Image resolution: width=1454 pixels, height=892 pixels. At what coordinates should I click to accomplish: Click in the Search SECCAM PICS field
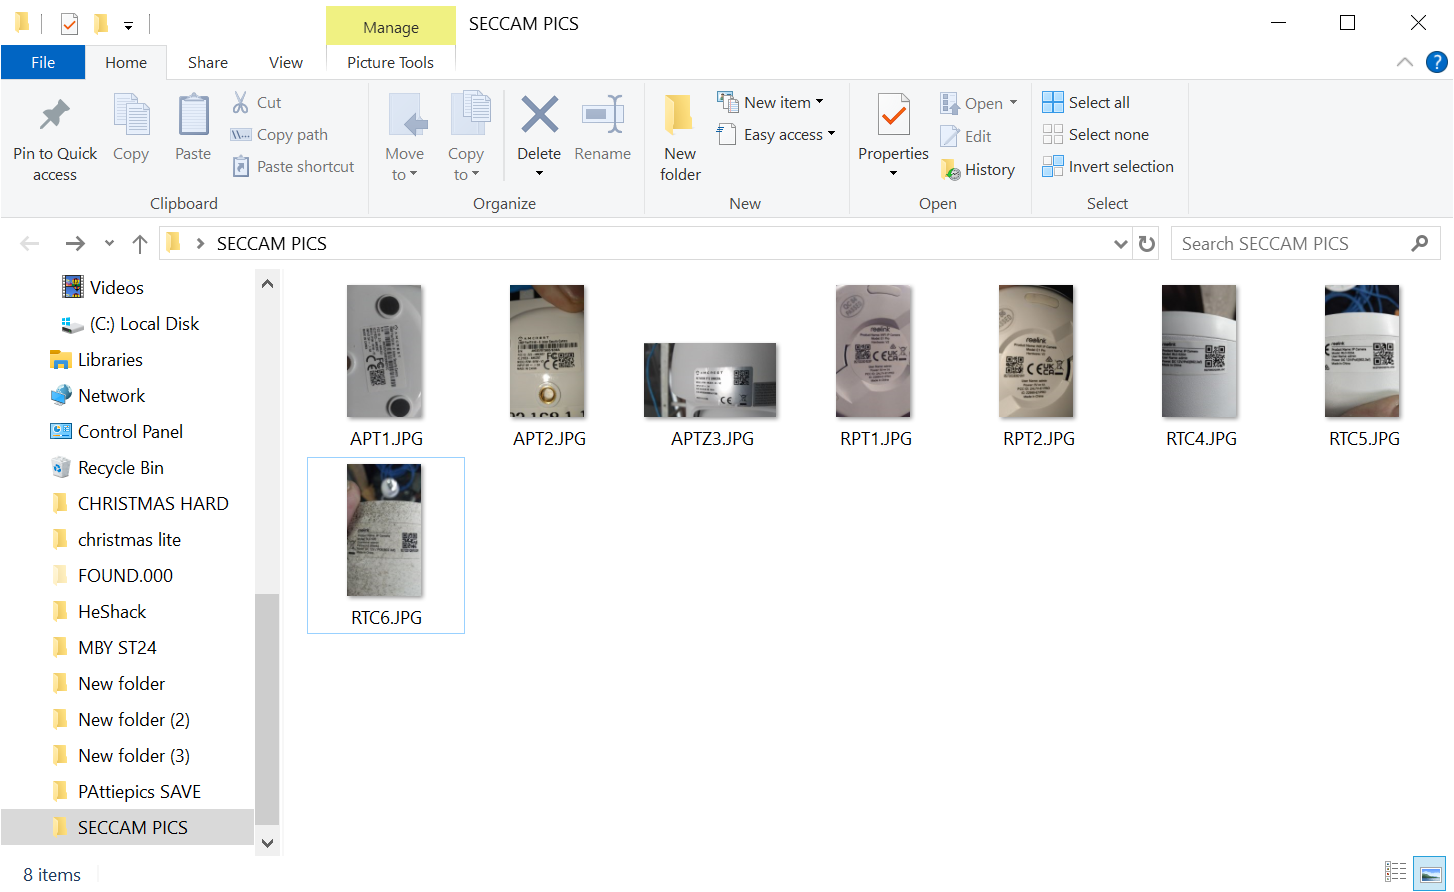[x=1305, y=243]
